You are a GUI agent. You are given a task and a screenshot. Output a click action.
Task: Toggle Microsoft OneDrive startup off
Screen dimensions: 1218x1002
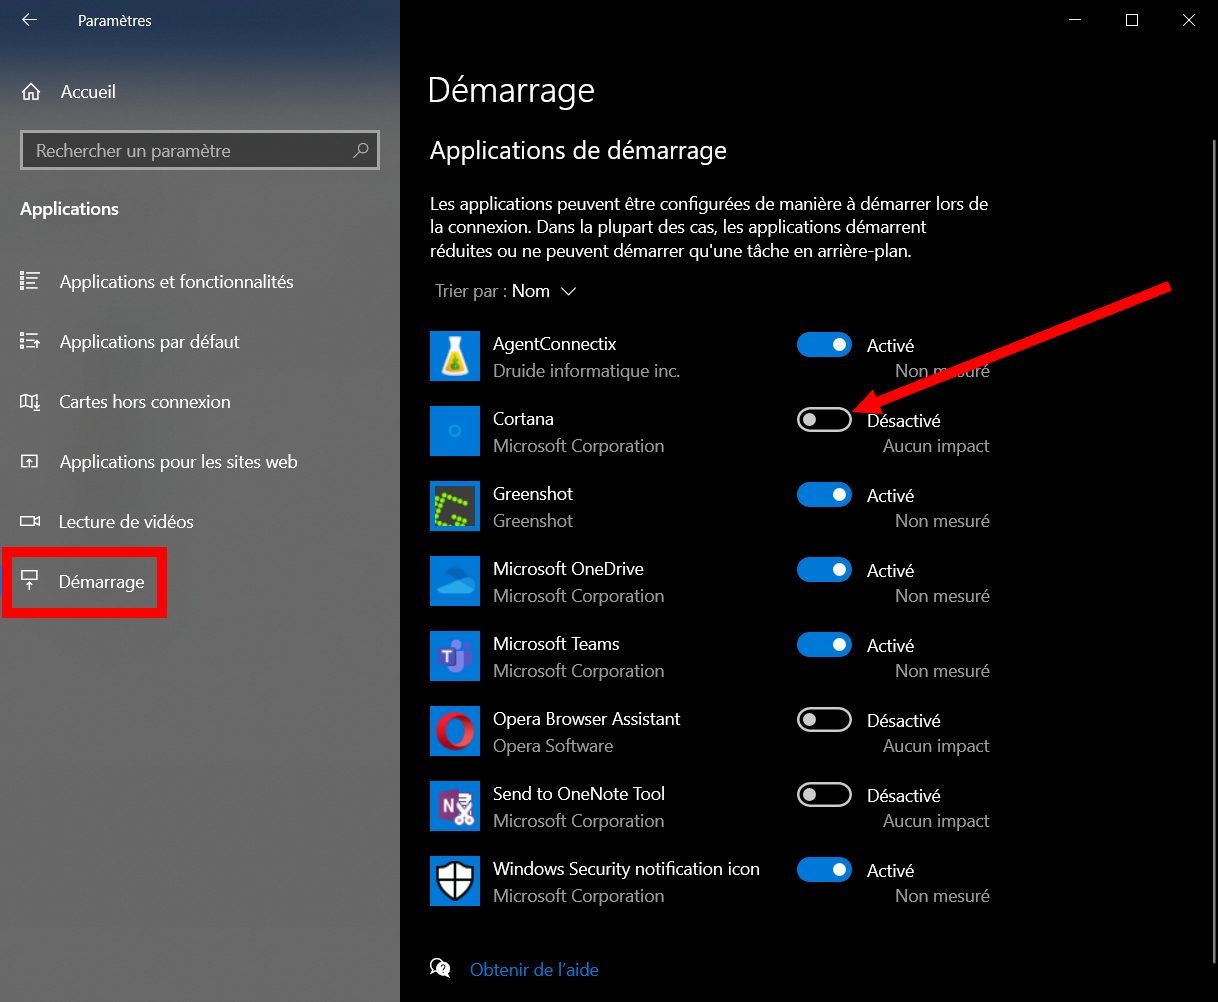point(824,570)
